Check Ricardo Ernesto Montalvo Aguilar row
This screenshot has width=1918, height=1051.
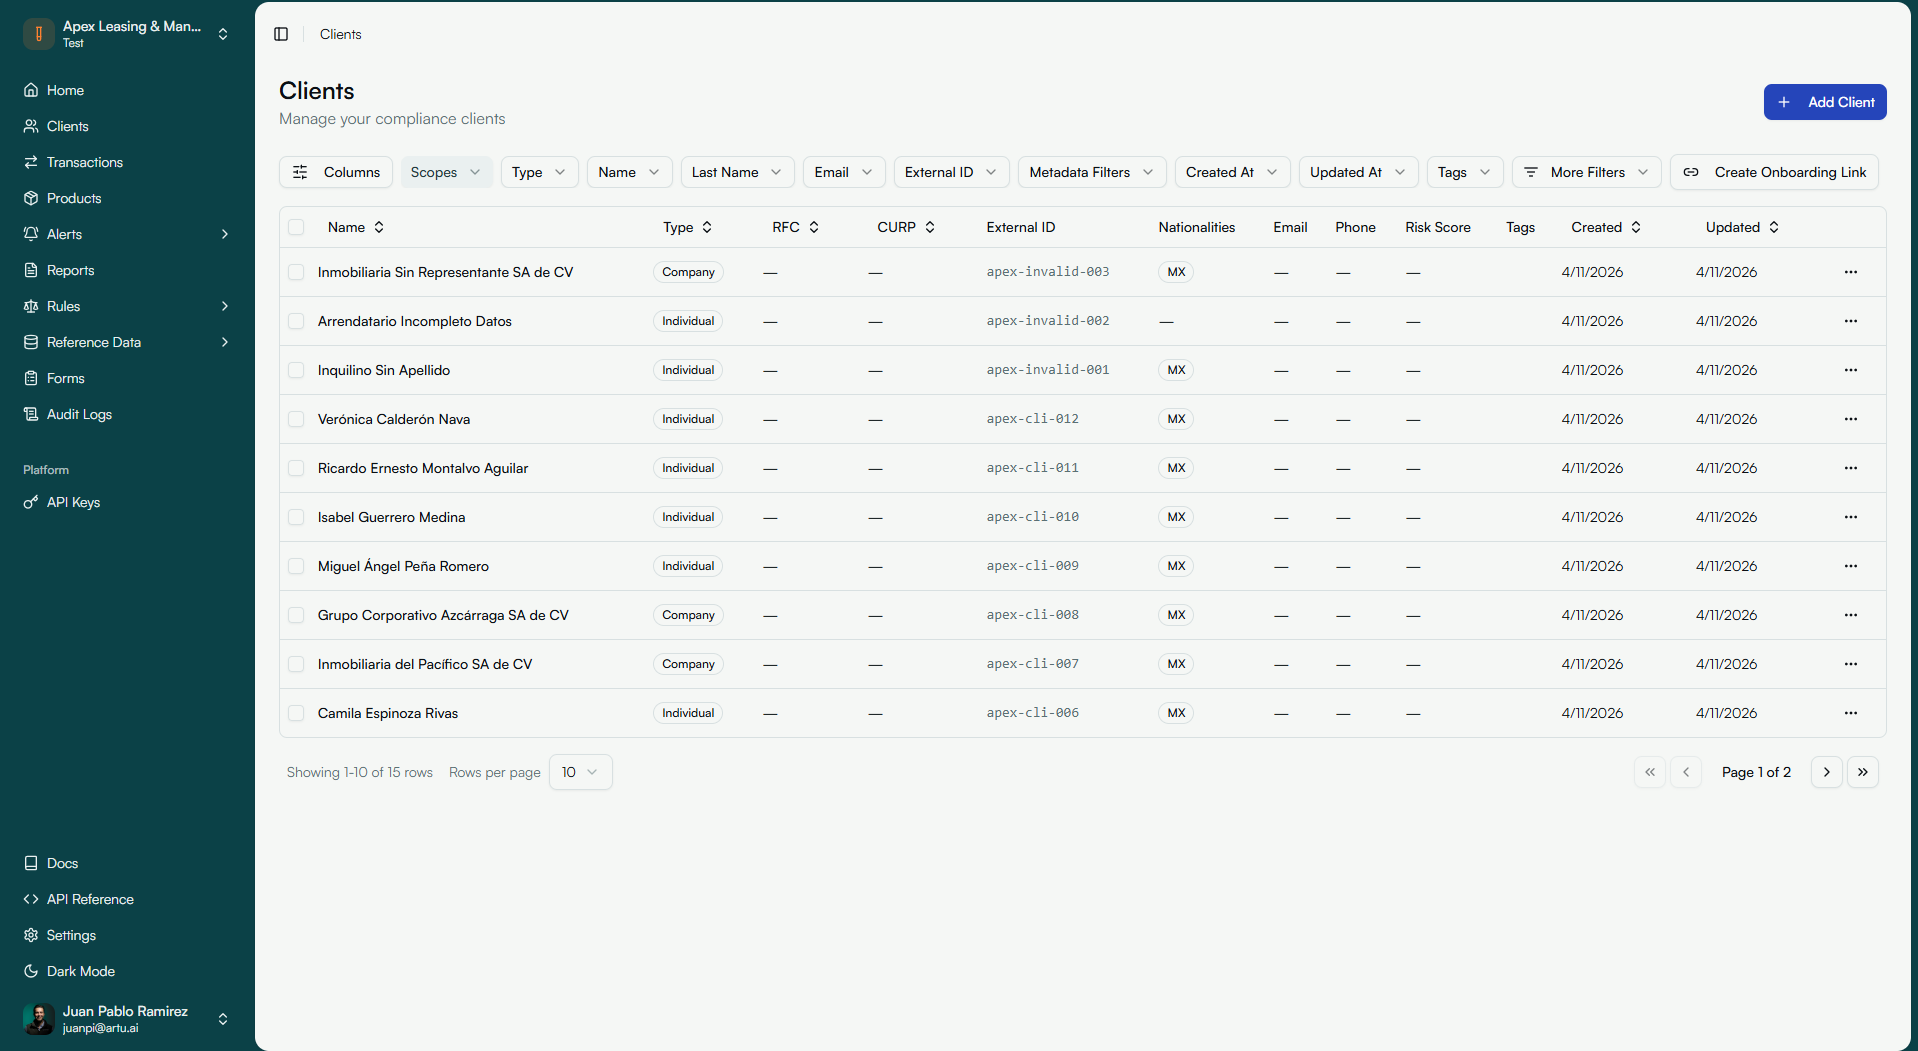(296, 468)
